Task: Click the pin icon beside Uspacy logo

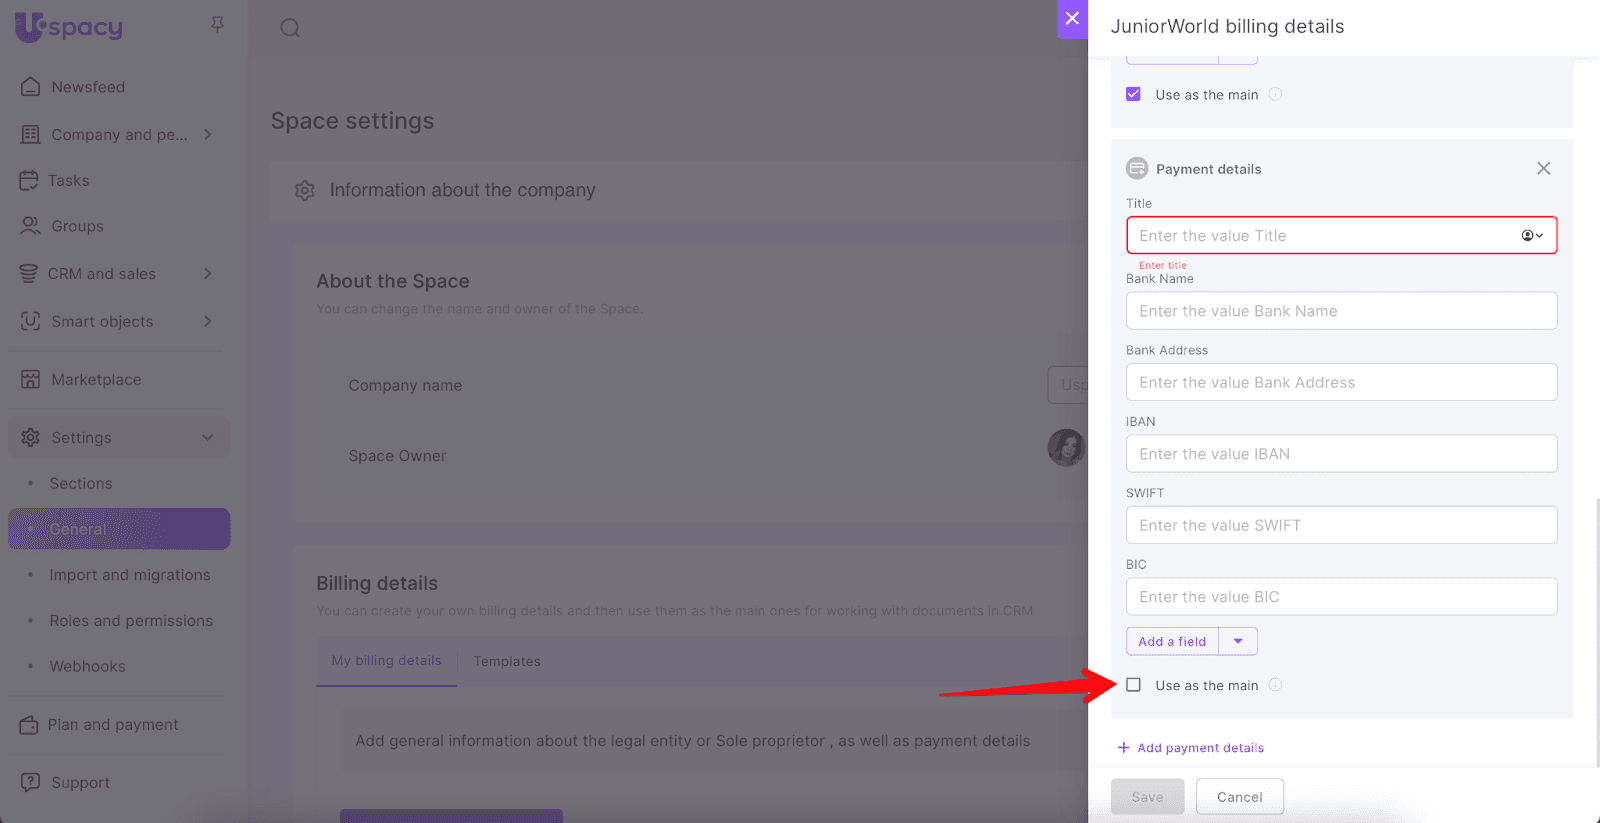Action: click(217, 25)
